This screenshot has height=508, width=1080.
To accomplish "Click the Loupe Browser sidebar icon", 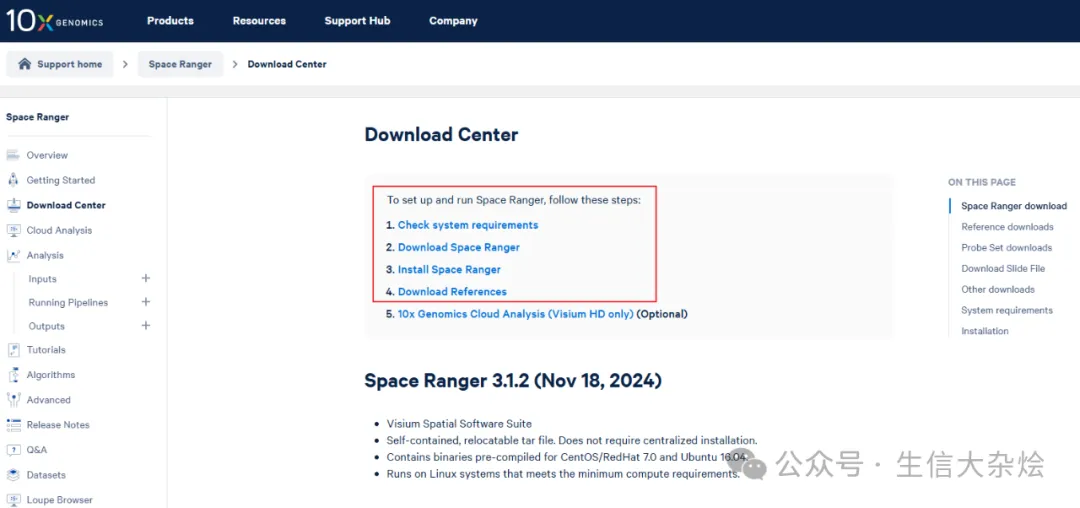I will (13, 500).
